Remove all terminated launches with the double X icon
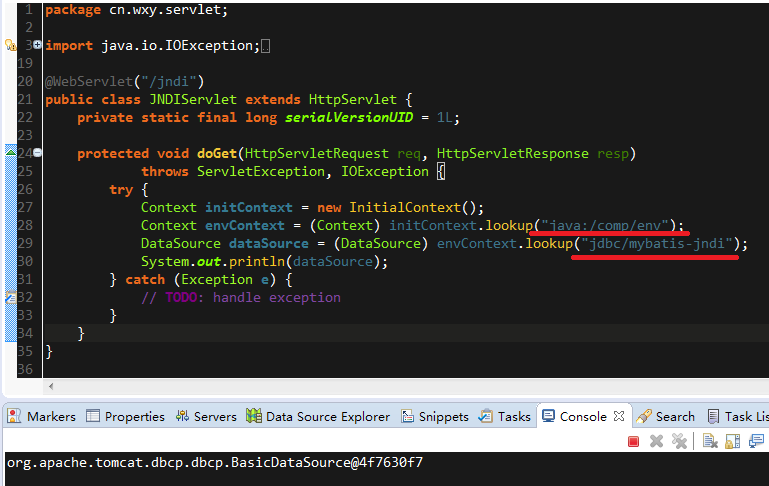The width and height of the screenshot is (769, 486). (x=679, y=441)
